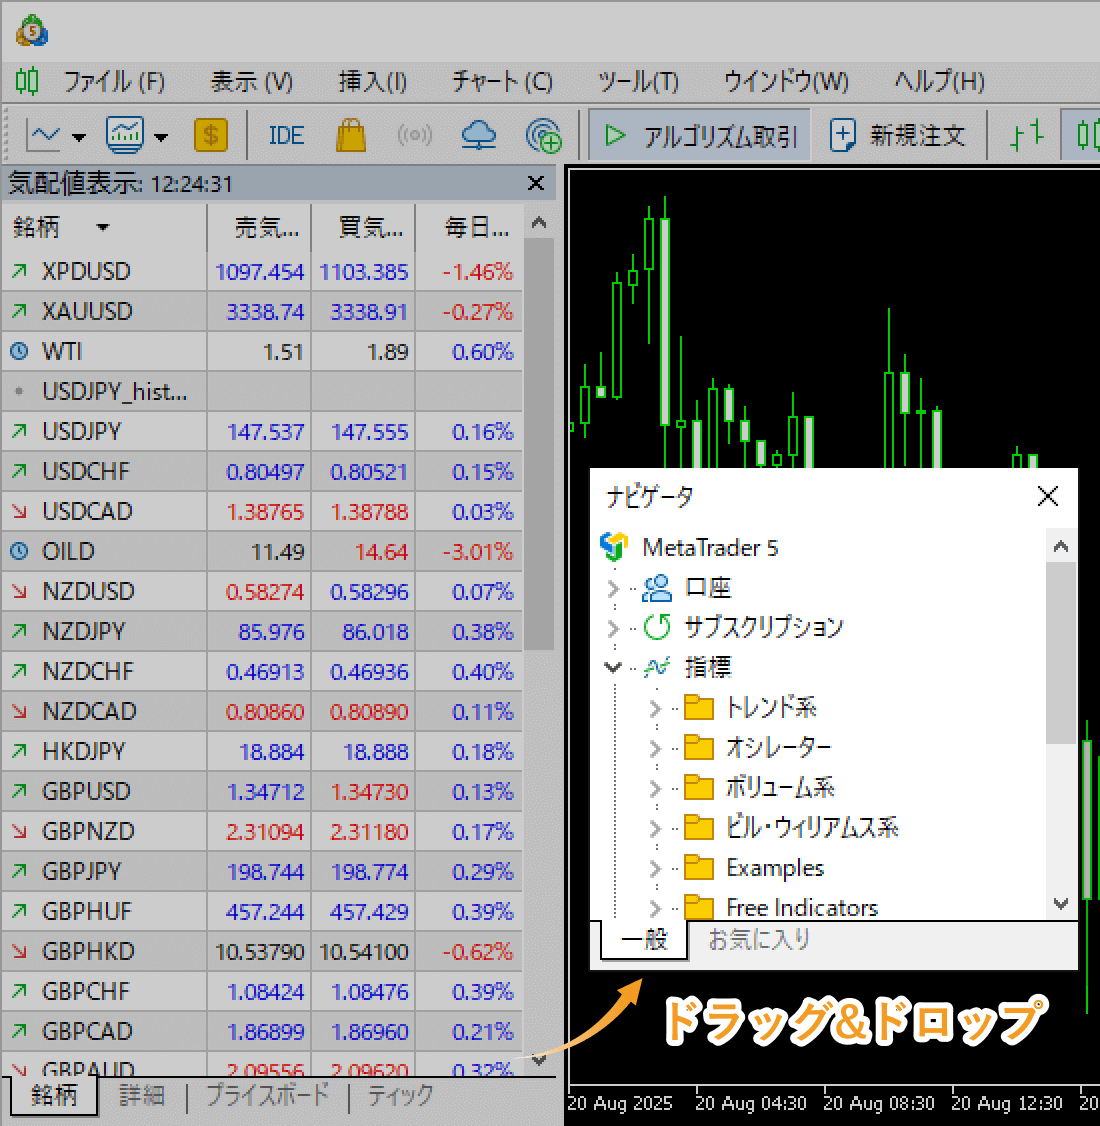The image size is (1100, 1126).
Task: Click the gold dollar sign toolbar icon
Action: tap(210, 135)
